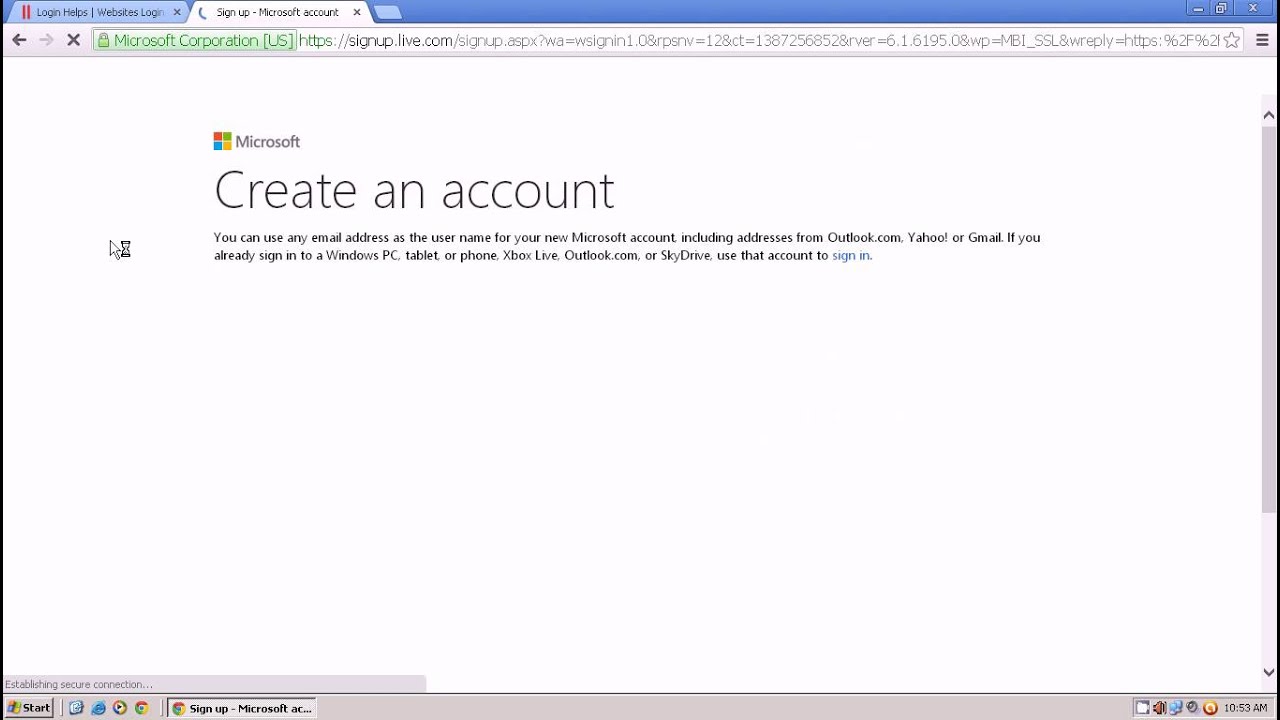
Task: Close the Sign up - Microsoft account tab
Action: (x=357, y=12)
